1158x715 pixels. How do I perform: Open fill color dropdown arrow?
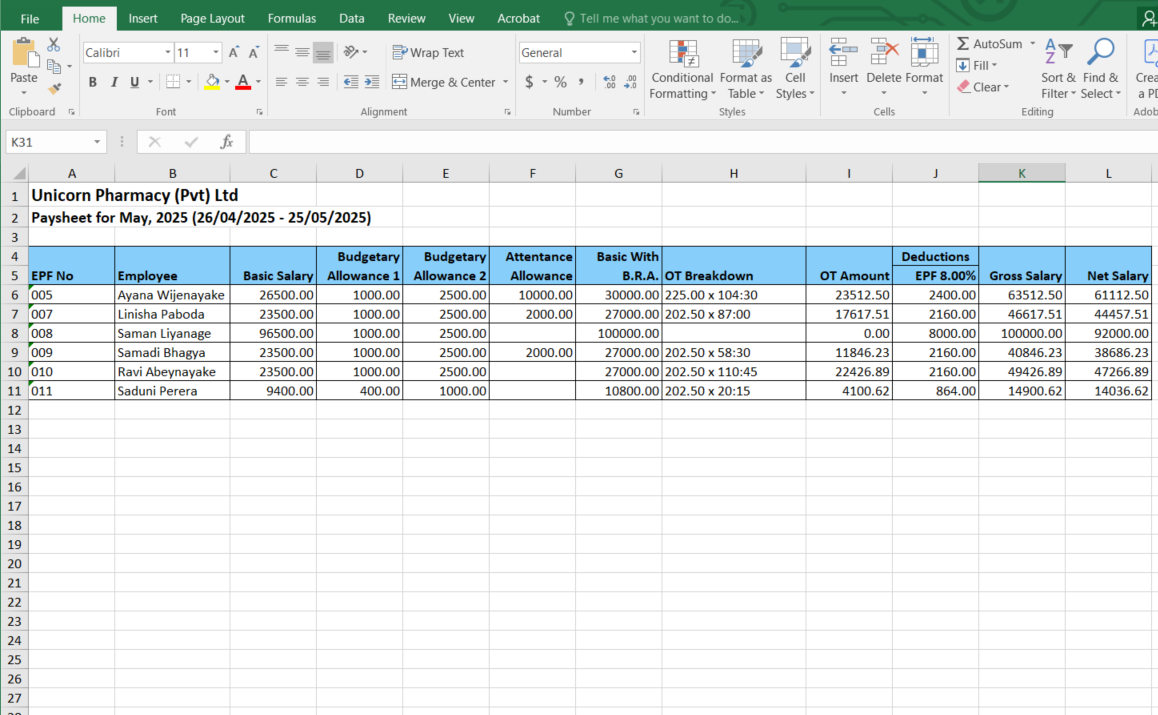tap(227, 82)
